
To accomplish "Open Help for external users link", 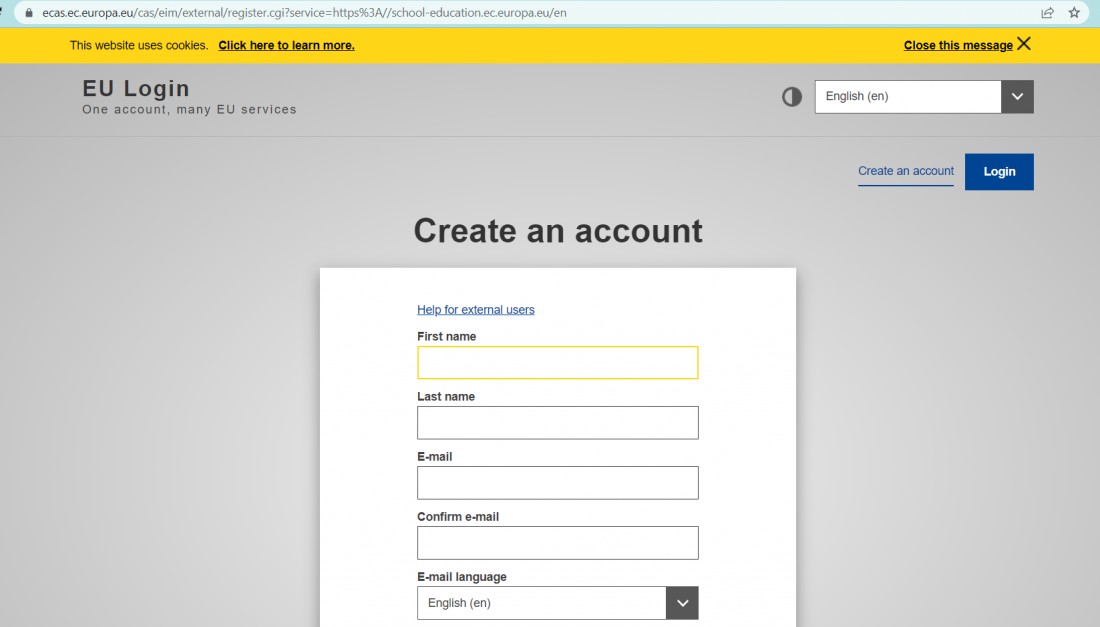I will [x=476, y=310].
